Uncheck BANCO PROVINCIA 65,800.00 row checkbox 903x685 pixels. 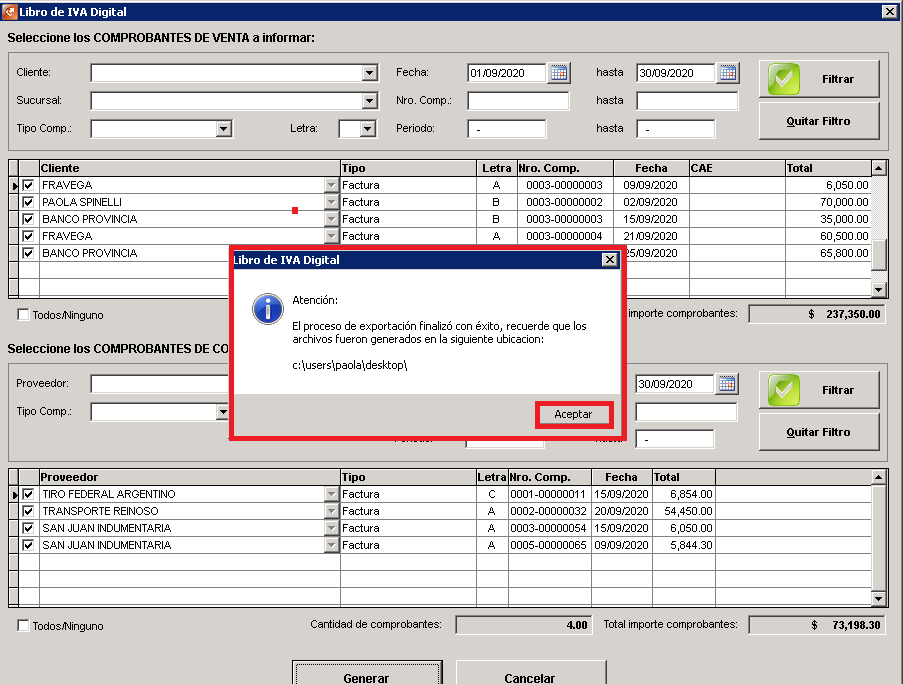(28, 253)
